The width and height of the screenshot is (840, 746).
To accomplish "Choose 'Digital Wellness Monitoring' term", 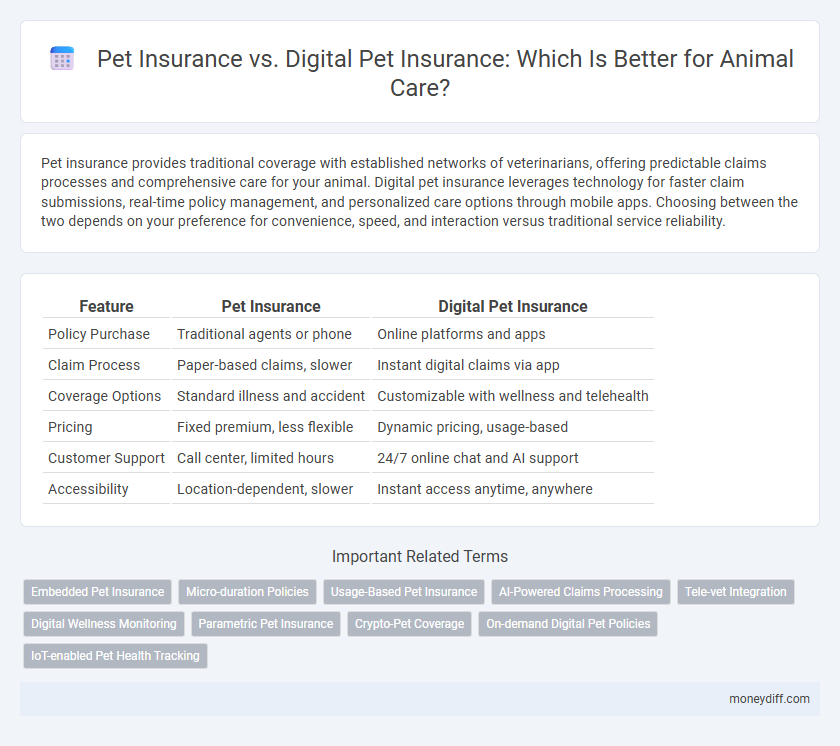I will 103,623.
